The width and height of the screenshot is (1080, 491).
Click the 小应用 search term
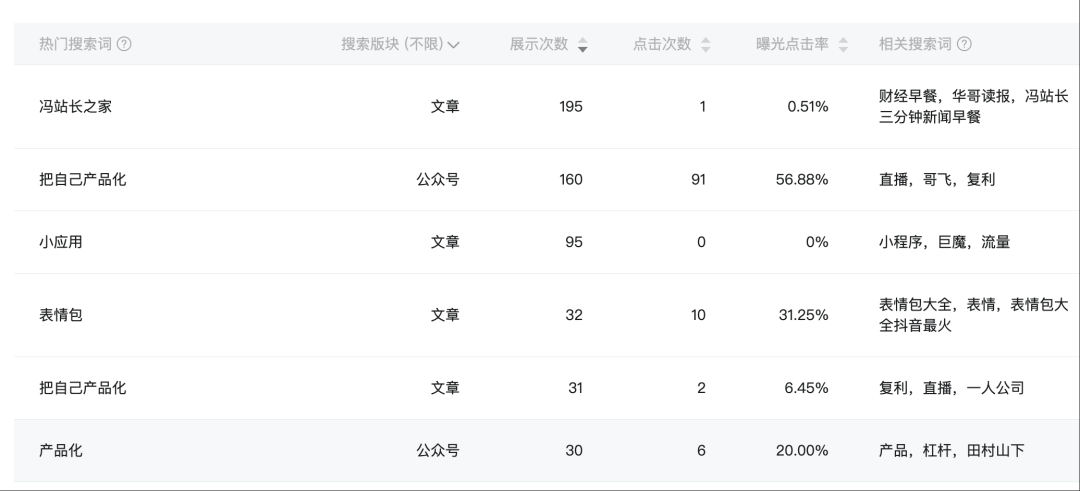61,242
